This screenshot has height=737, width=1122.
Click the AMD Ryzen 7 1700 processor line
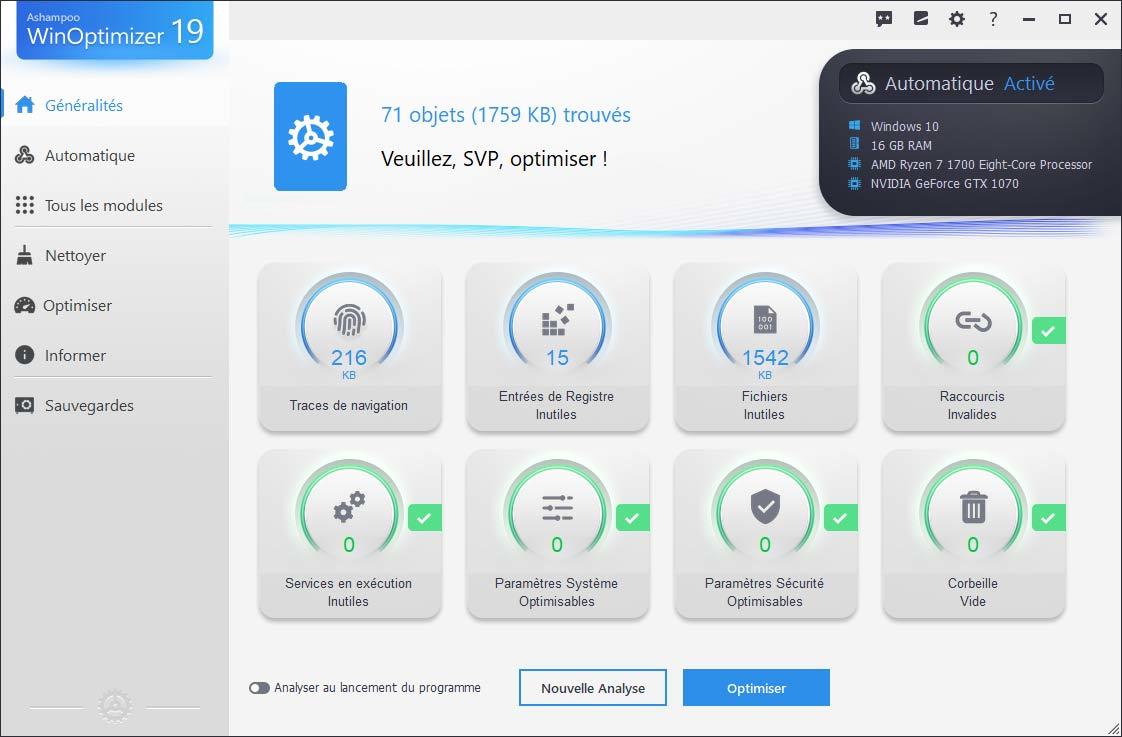(x=981, y=165)
